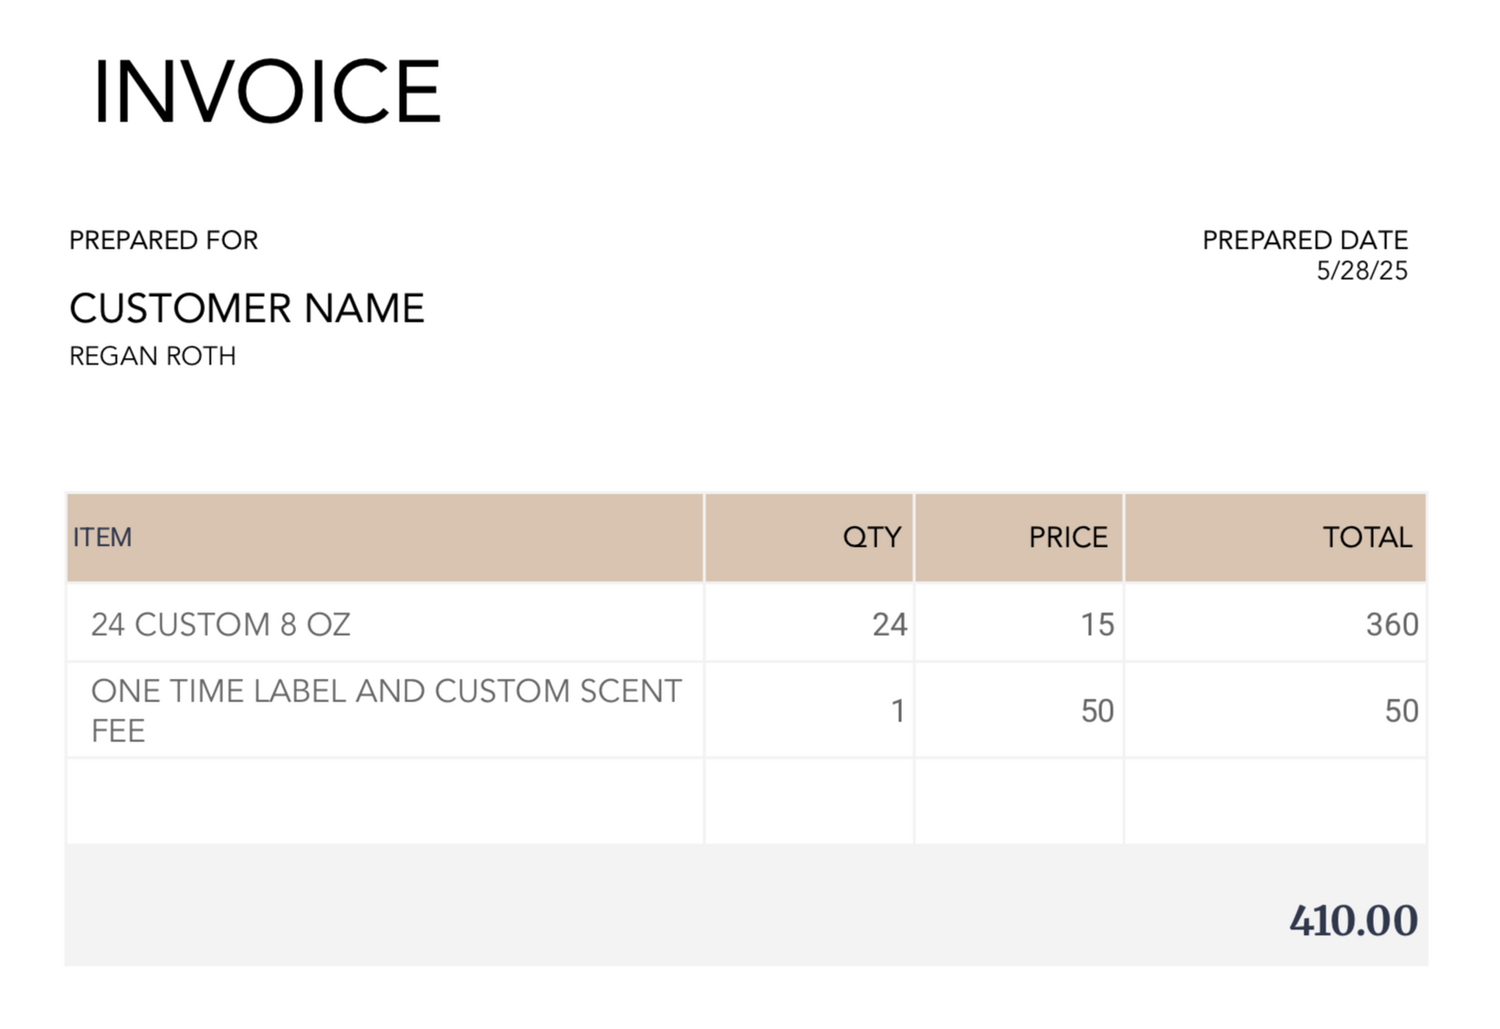Image resolution: width=1500 pixels, height=1029 pixels.
Task: Click the empty third row item cell
Action: tap(385, 801)
